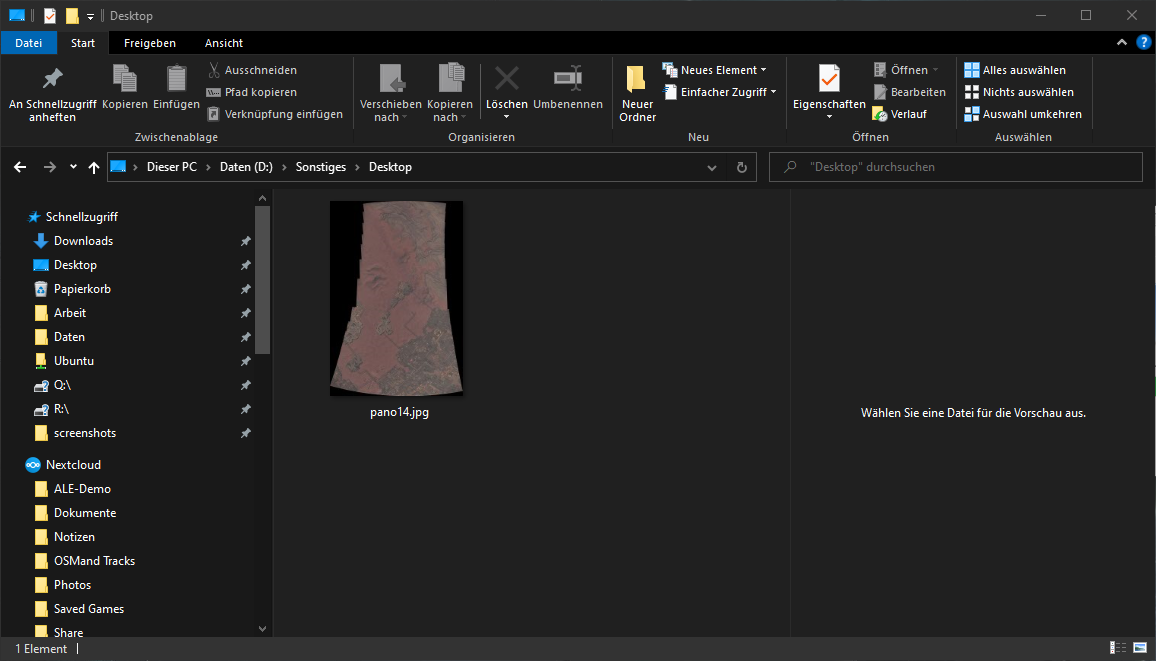Switch to large thumbnails view in status bar
This screenshot has width=1156, height=661.
point(1138,649)
